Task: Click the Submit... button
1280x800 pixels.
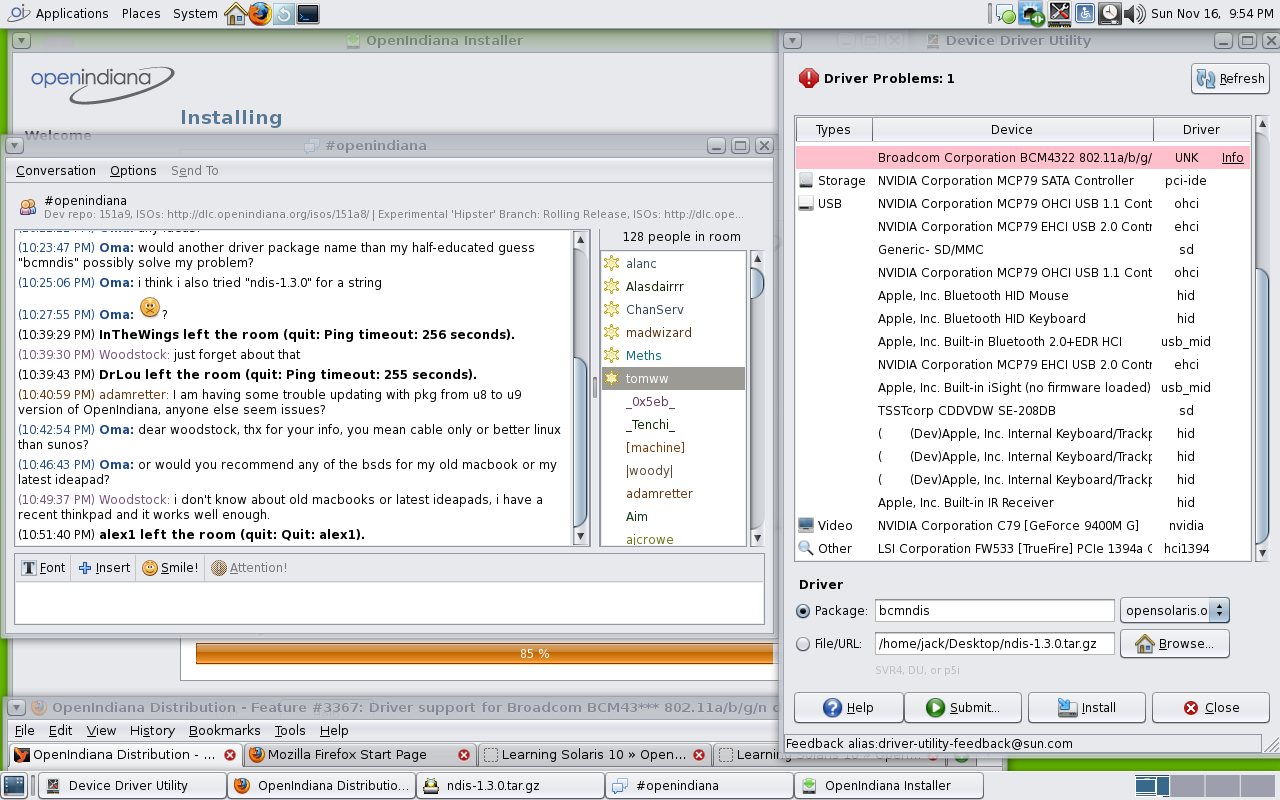Action: pos(963,707)
